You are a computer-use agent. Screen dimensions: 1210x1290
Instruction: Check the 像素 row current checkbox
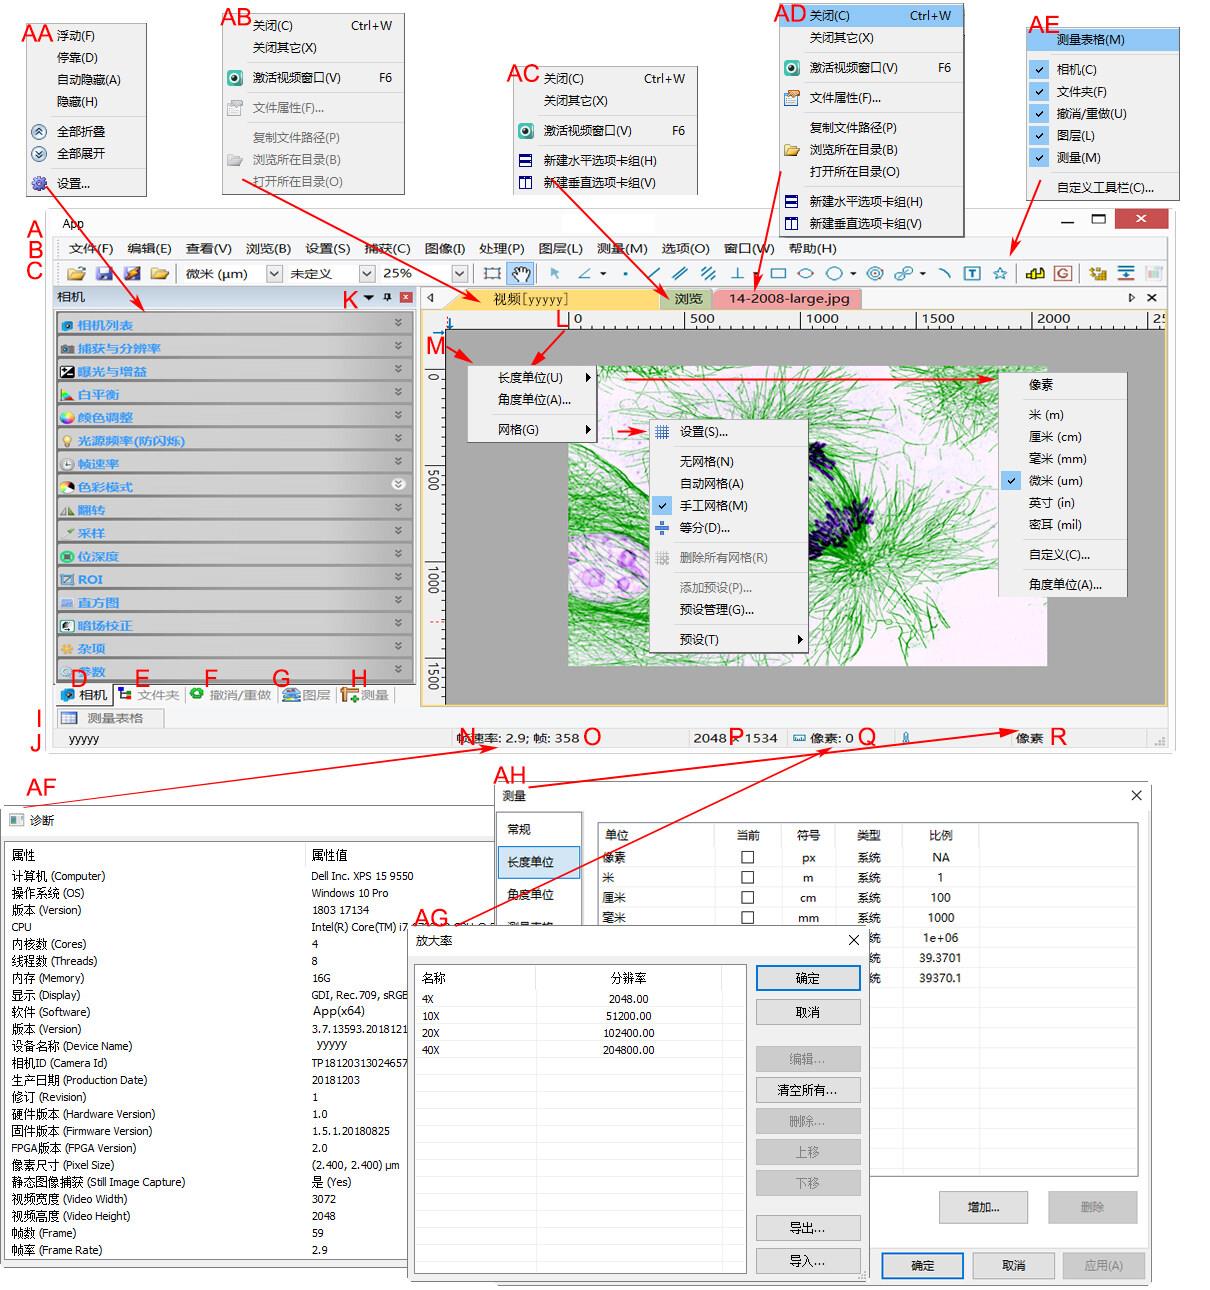click(x=747, y=858)
